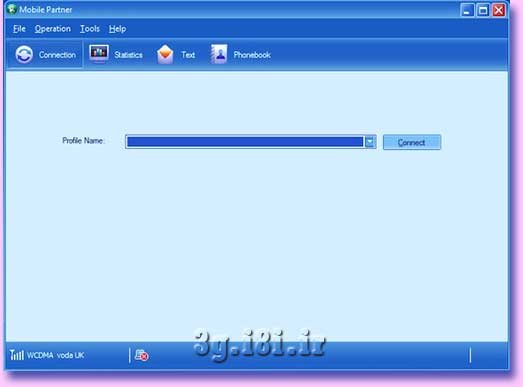Open the File menu
This screenshot has height=387, width=523.
[19, 29]
